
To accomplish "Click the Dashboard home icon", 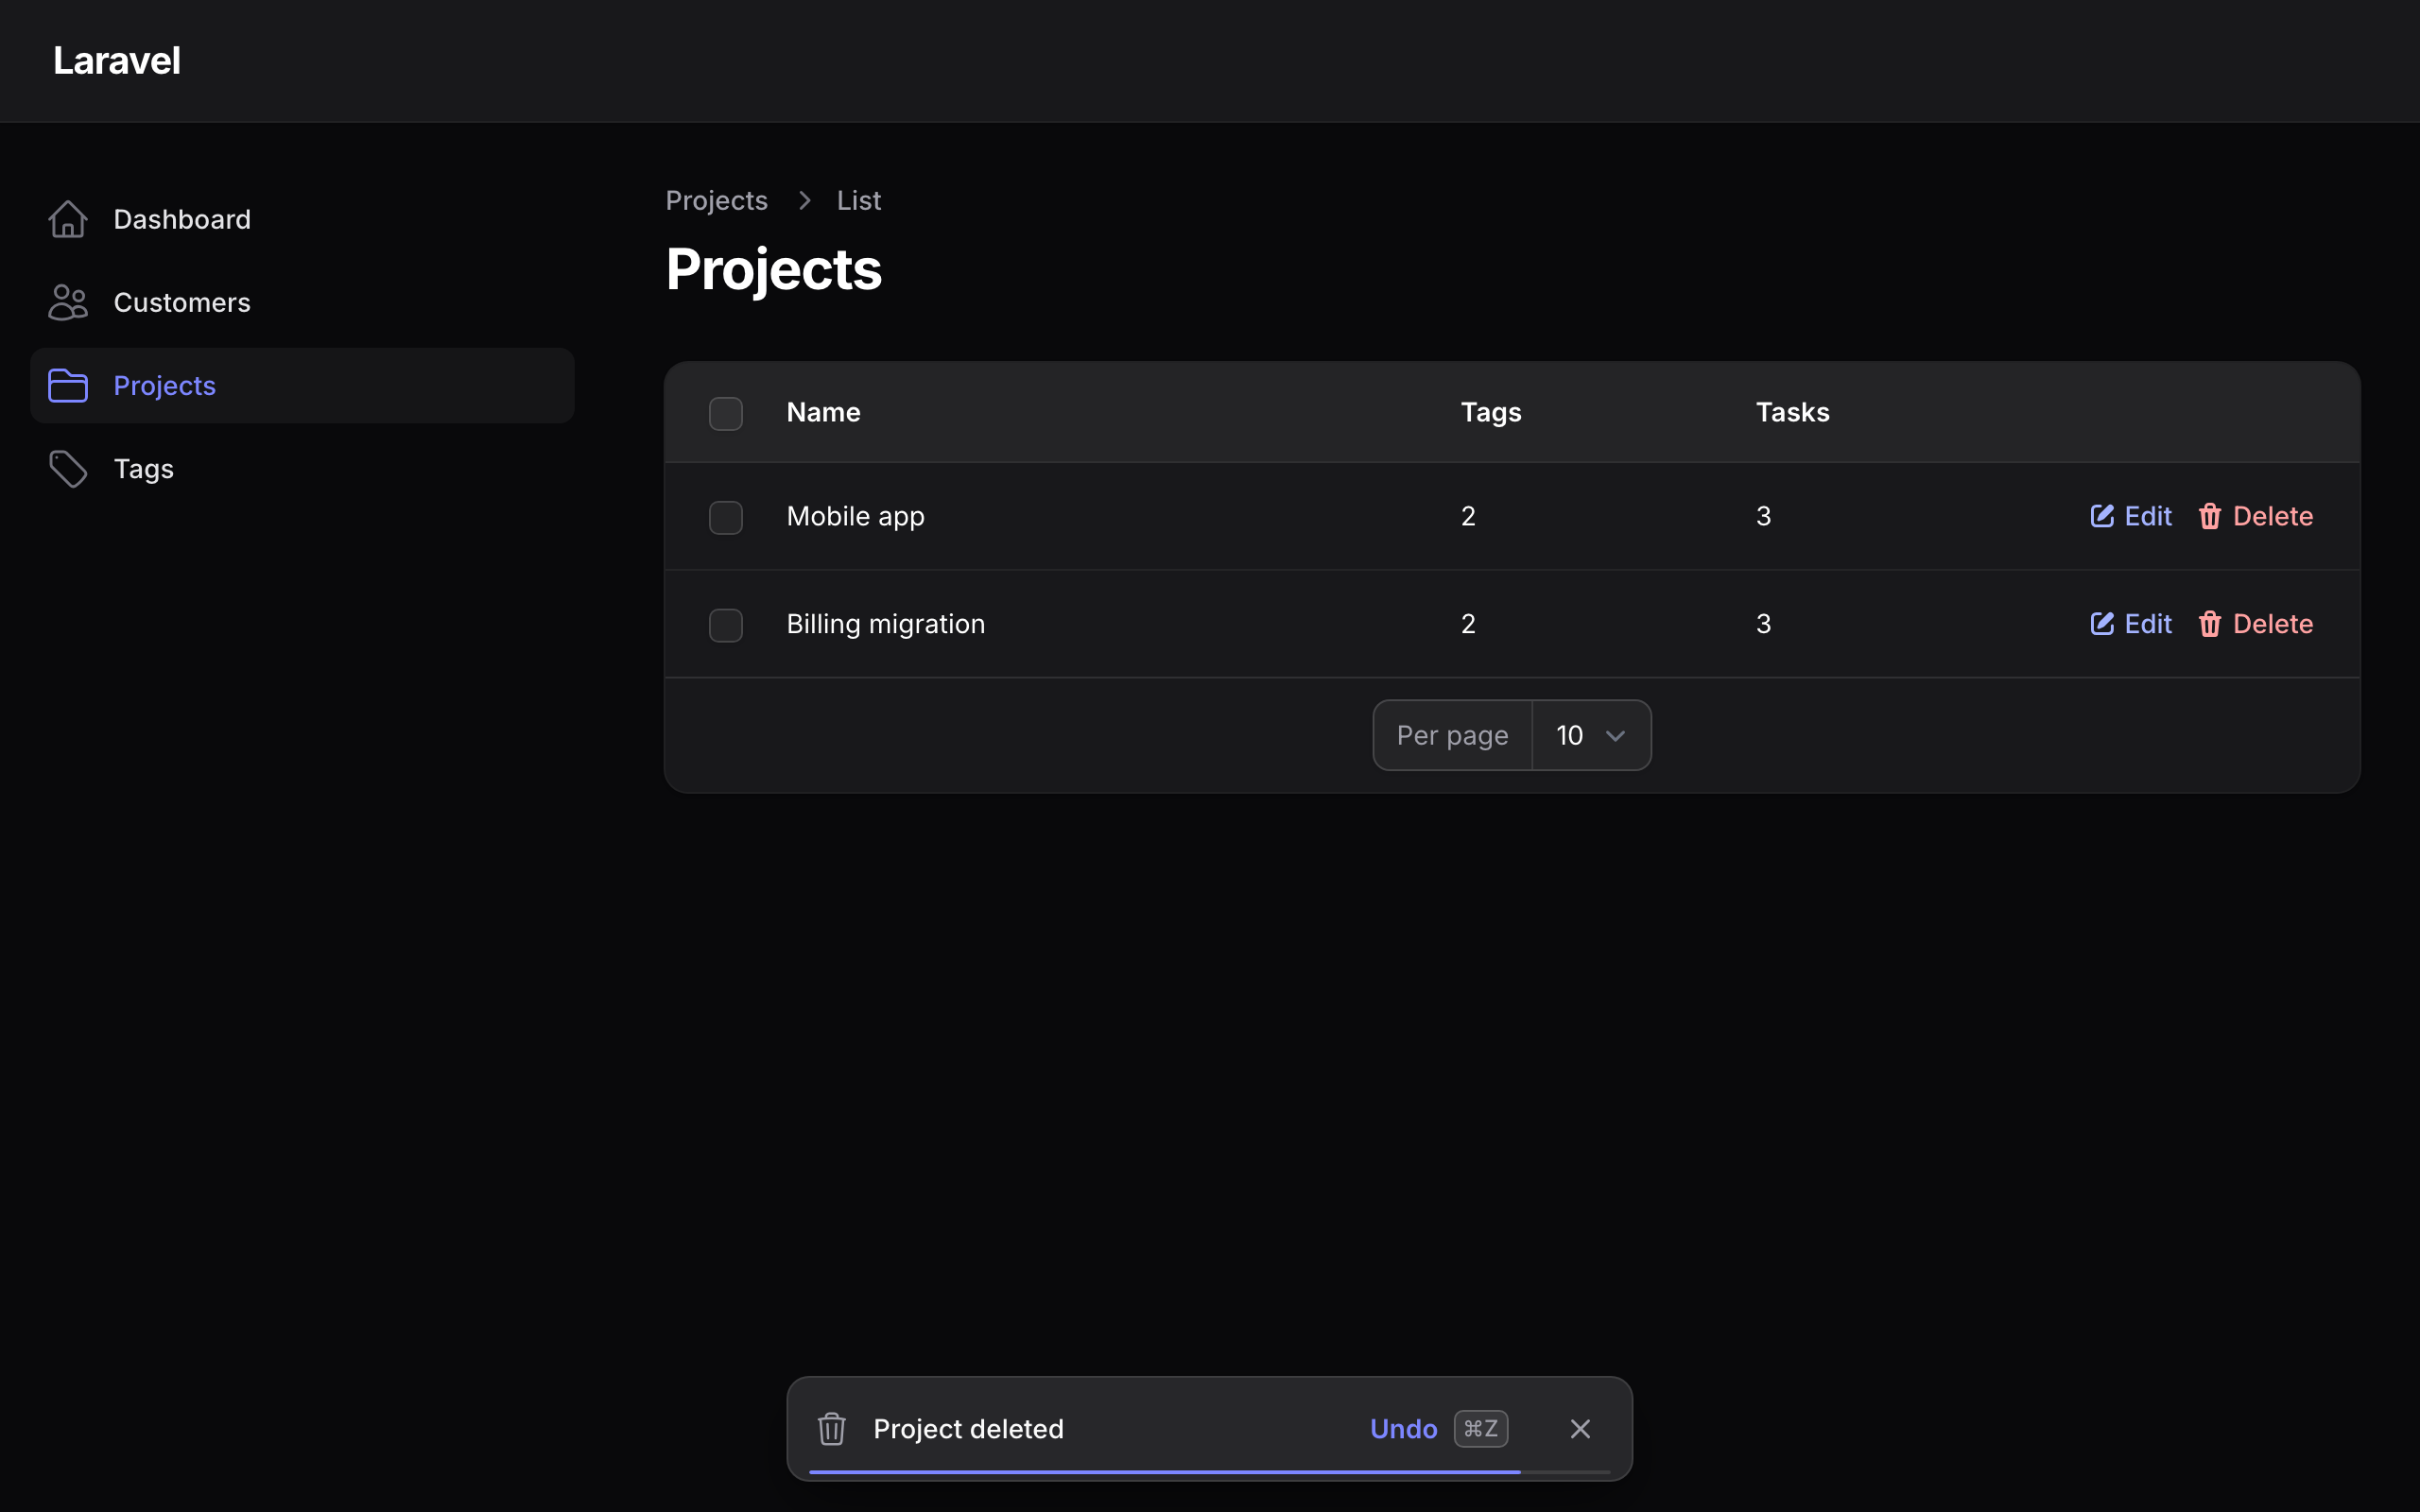I will pos(68,219).
